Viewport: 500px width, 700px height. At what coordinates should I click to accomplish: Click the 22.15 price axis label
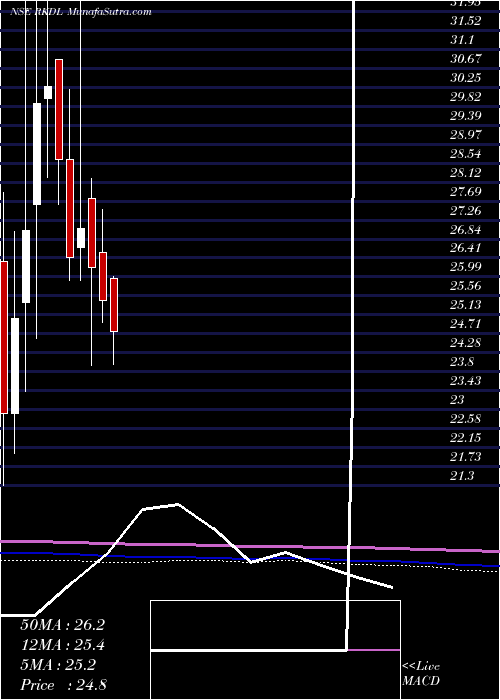click(466, 438)
